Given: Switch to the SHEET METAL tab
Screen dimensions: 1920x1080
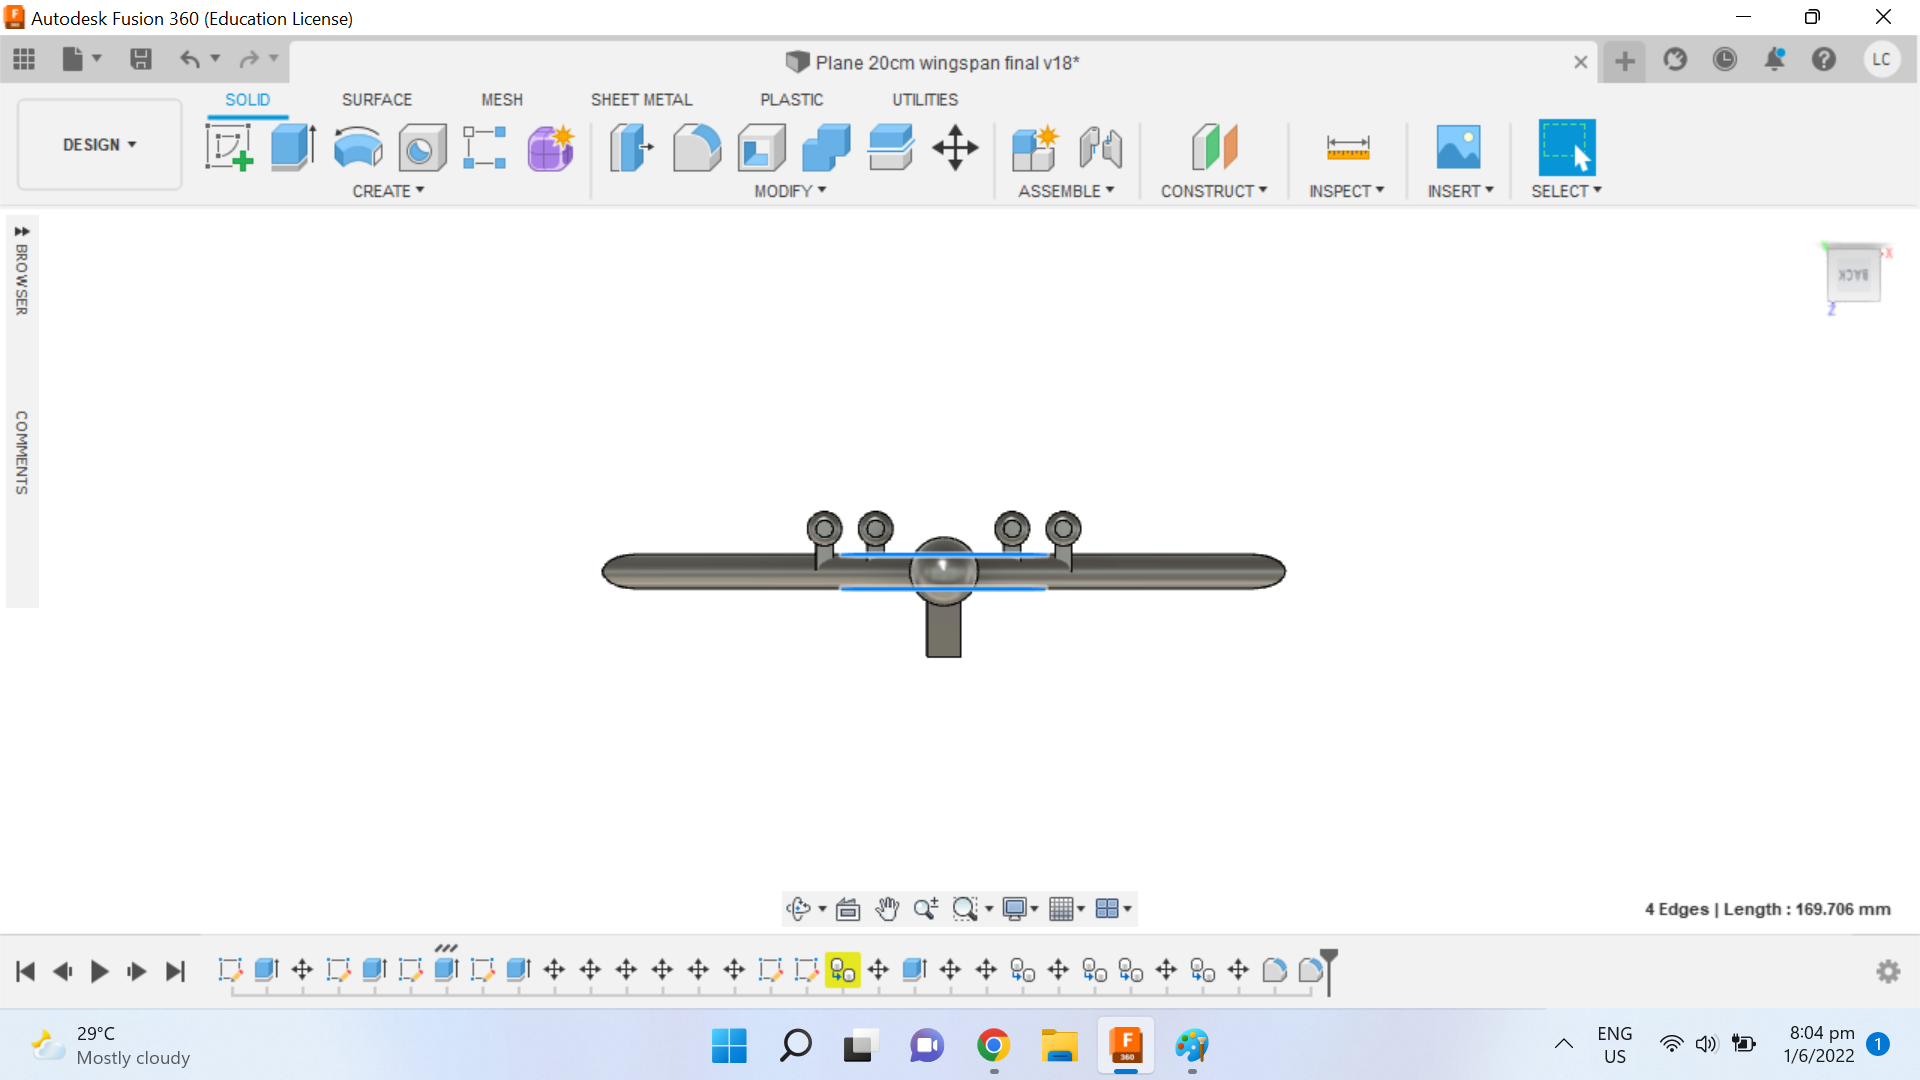Looking at the screenshot, I should click(x=641, y=99).
